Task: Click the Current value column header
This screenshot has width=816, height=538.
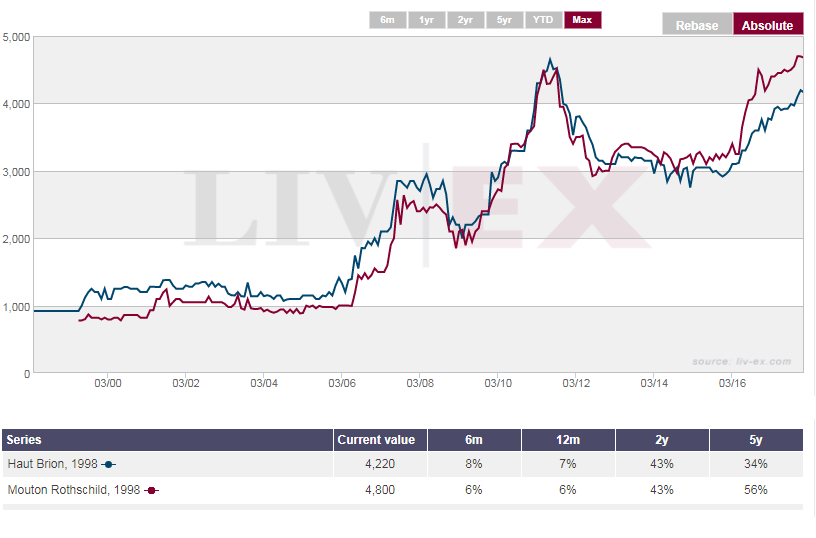Action: [x=380, y=440]
